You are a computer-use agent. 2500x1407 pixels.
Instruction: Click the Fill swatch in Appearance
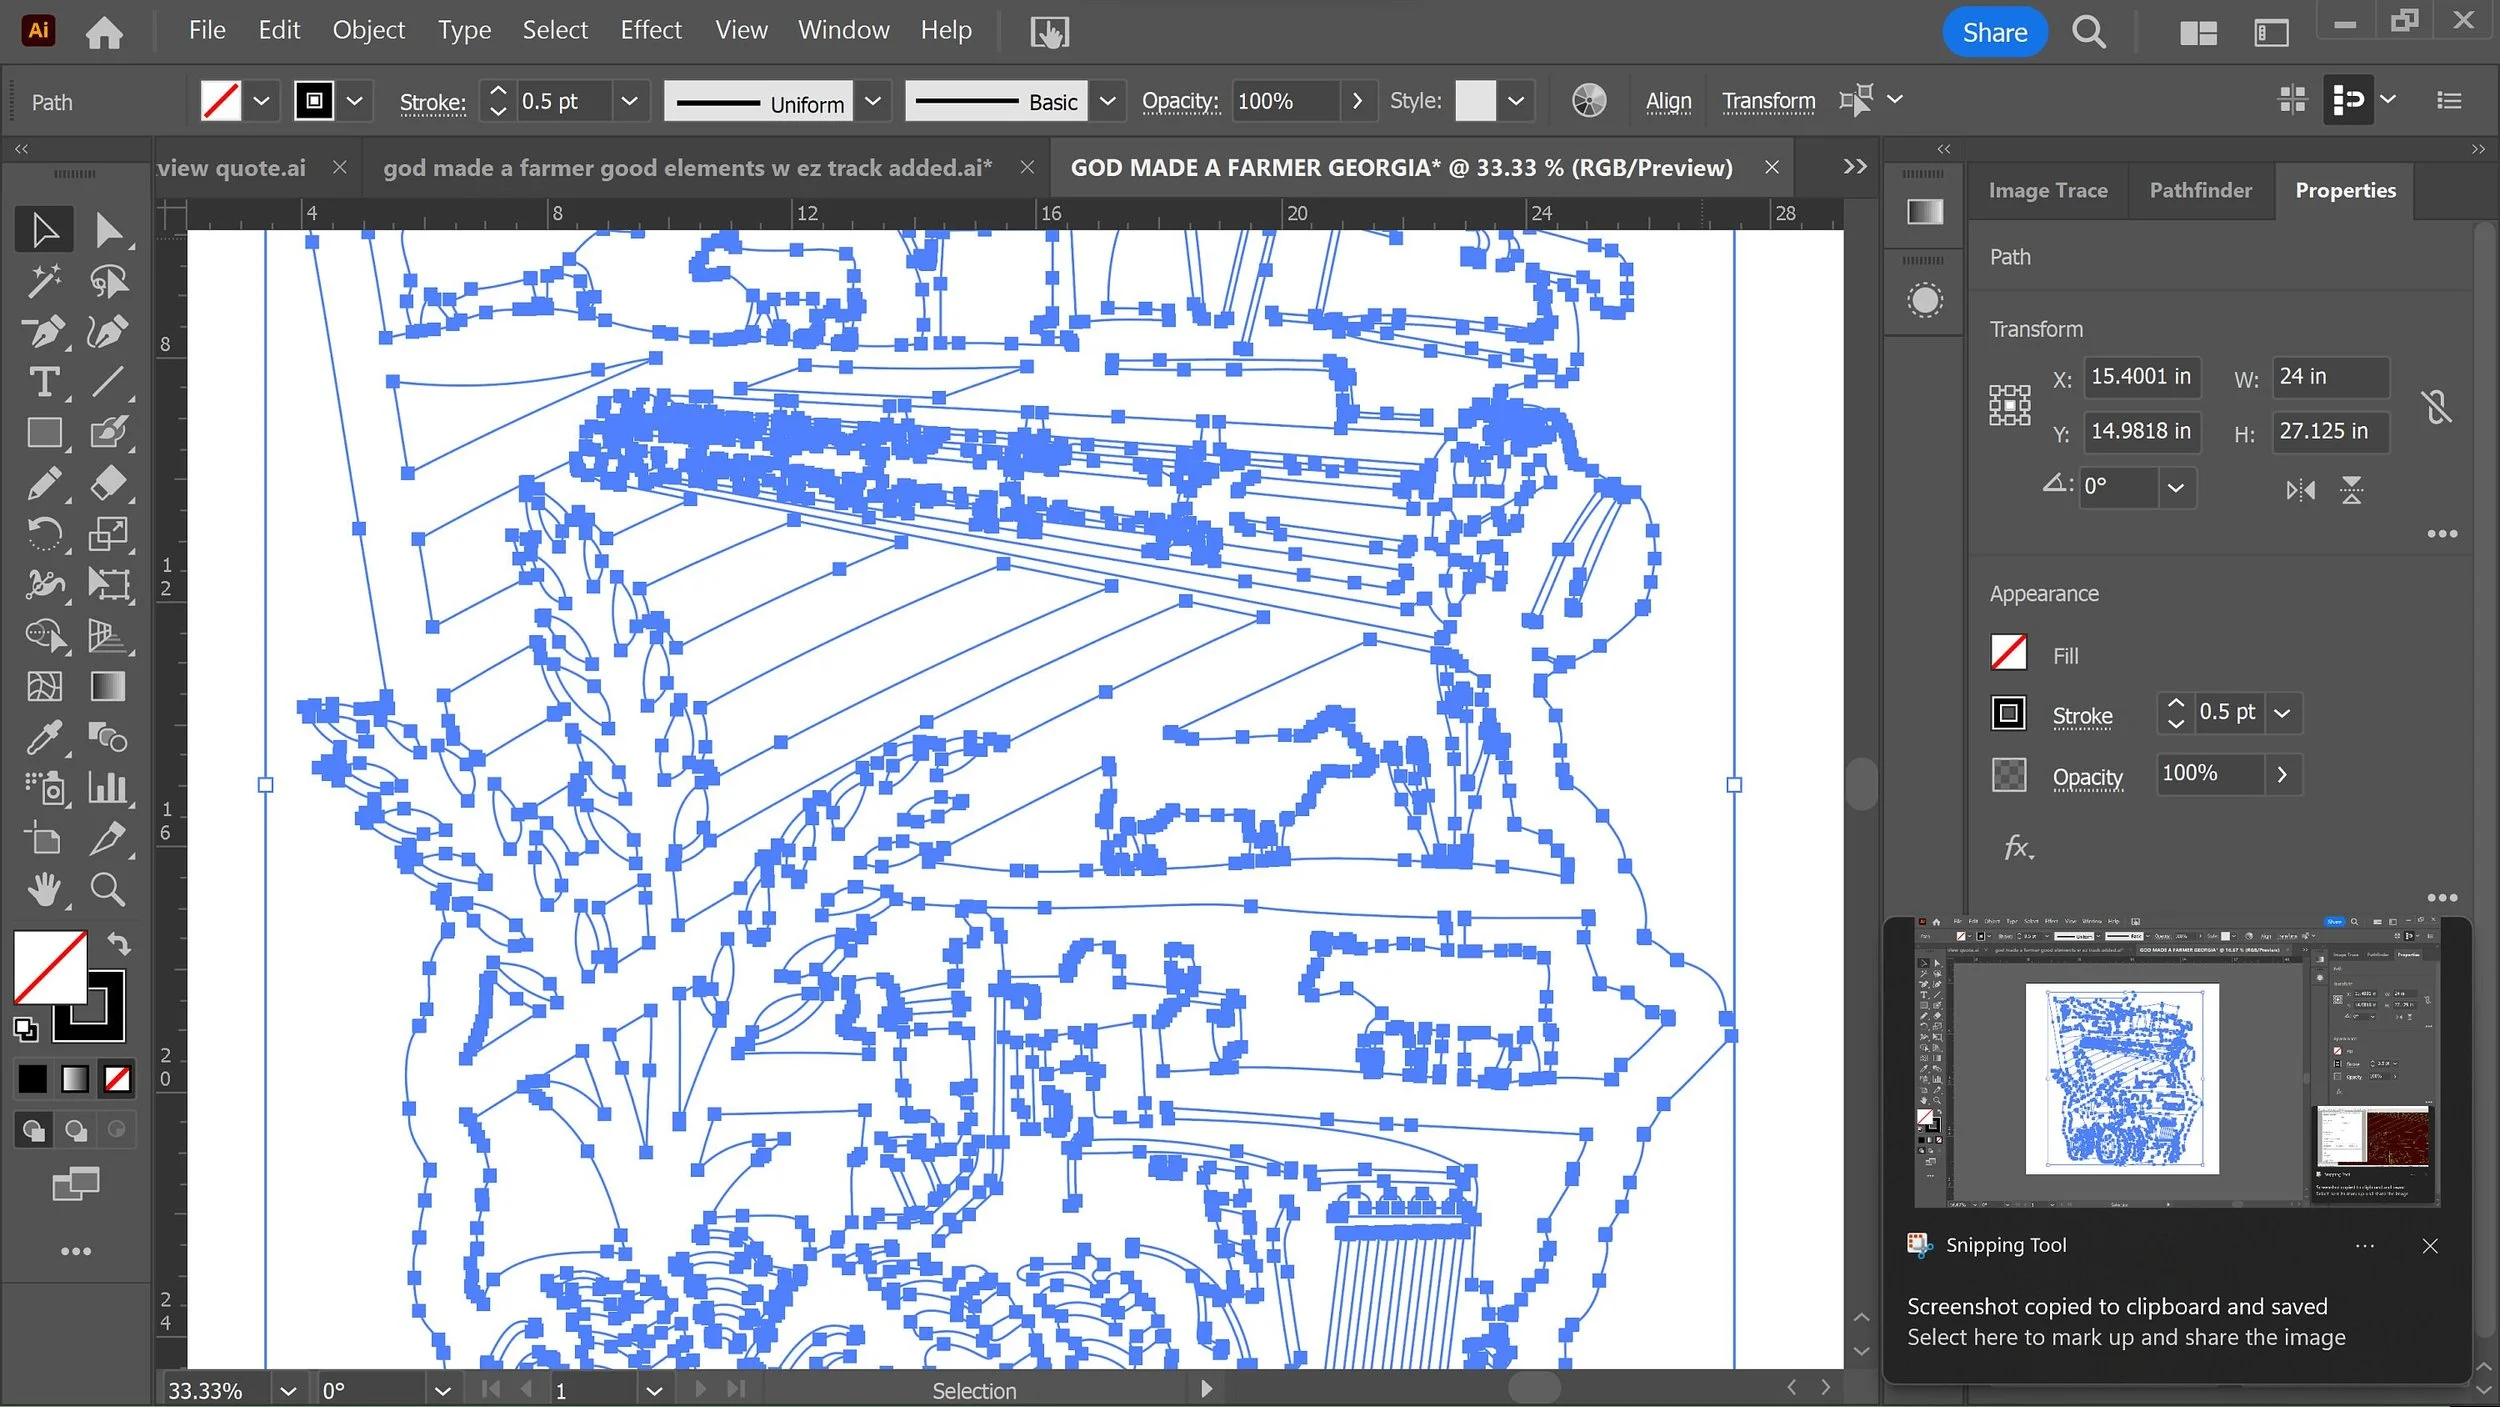(2008, 654)
